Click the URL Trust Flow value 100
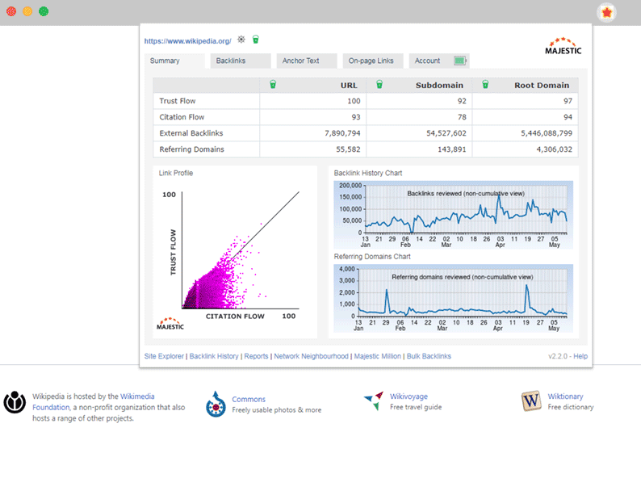This screenshot has height=494, width=641. click(x=354, y=101)
